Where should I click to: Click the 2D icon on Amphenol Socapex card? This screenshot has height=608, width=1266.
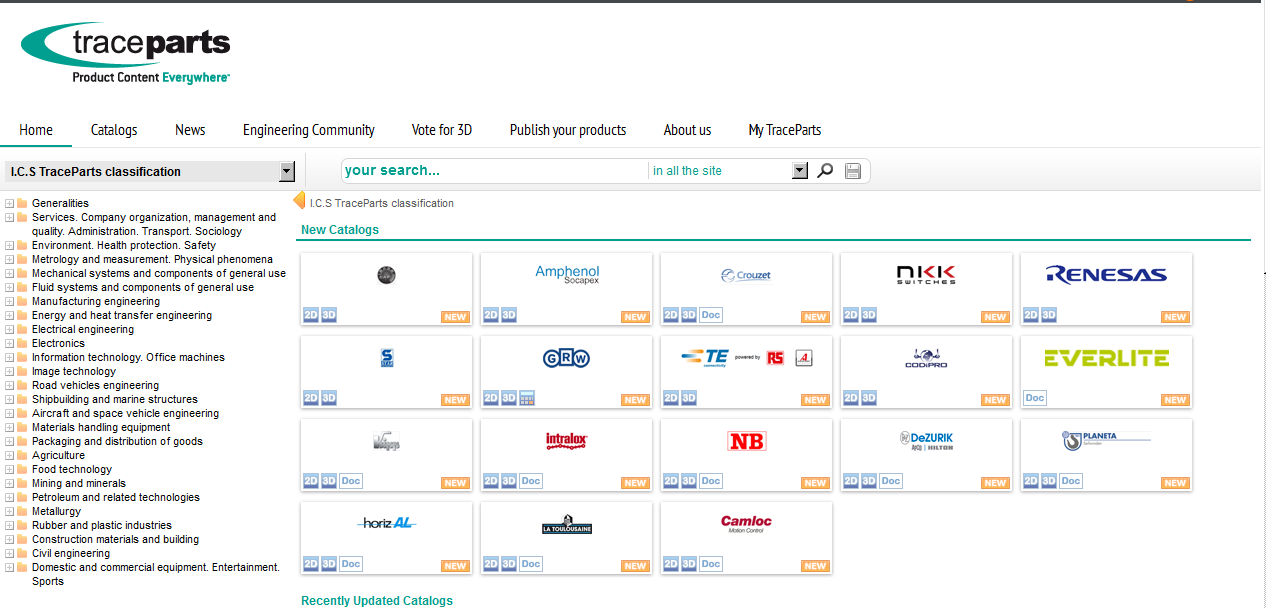coord(491,315)
